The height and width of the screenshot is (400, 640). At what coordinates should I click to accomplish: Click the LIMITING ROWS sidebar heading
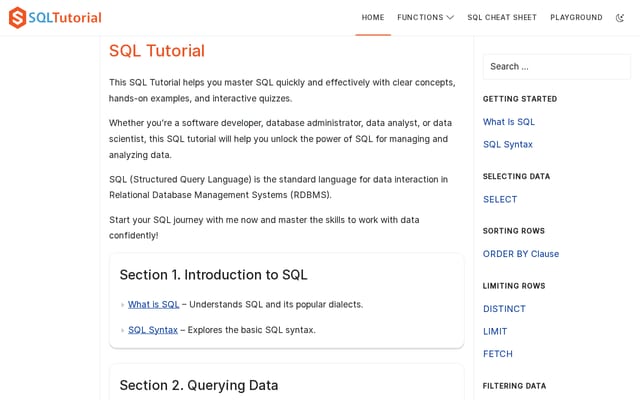(x=514, y=286)
